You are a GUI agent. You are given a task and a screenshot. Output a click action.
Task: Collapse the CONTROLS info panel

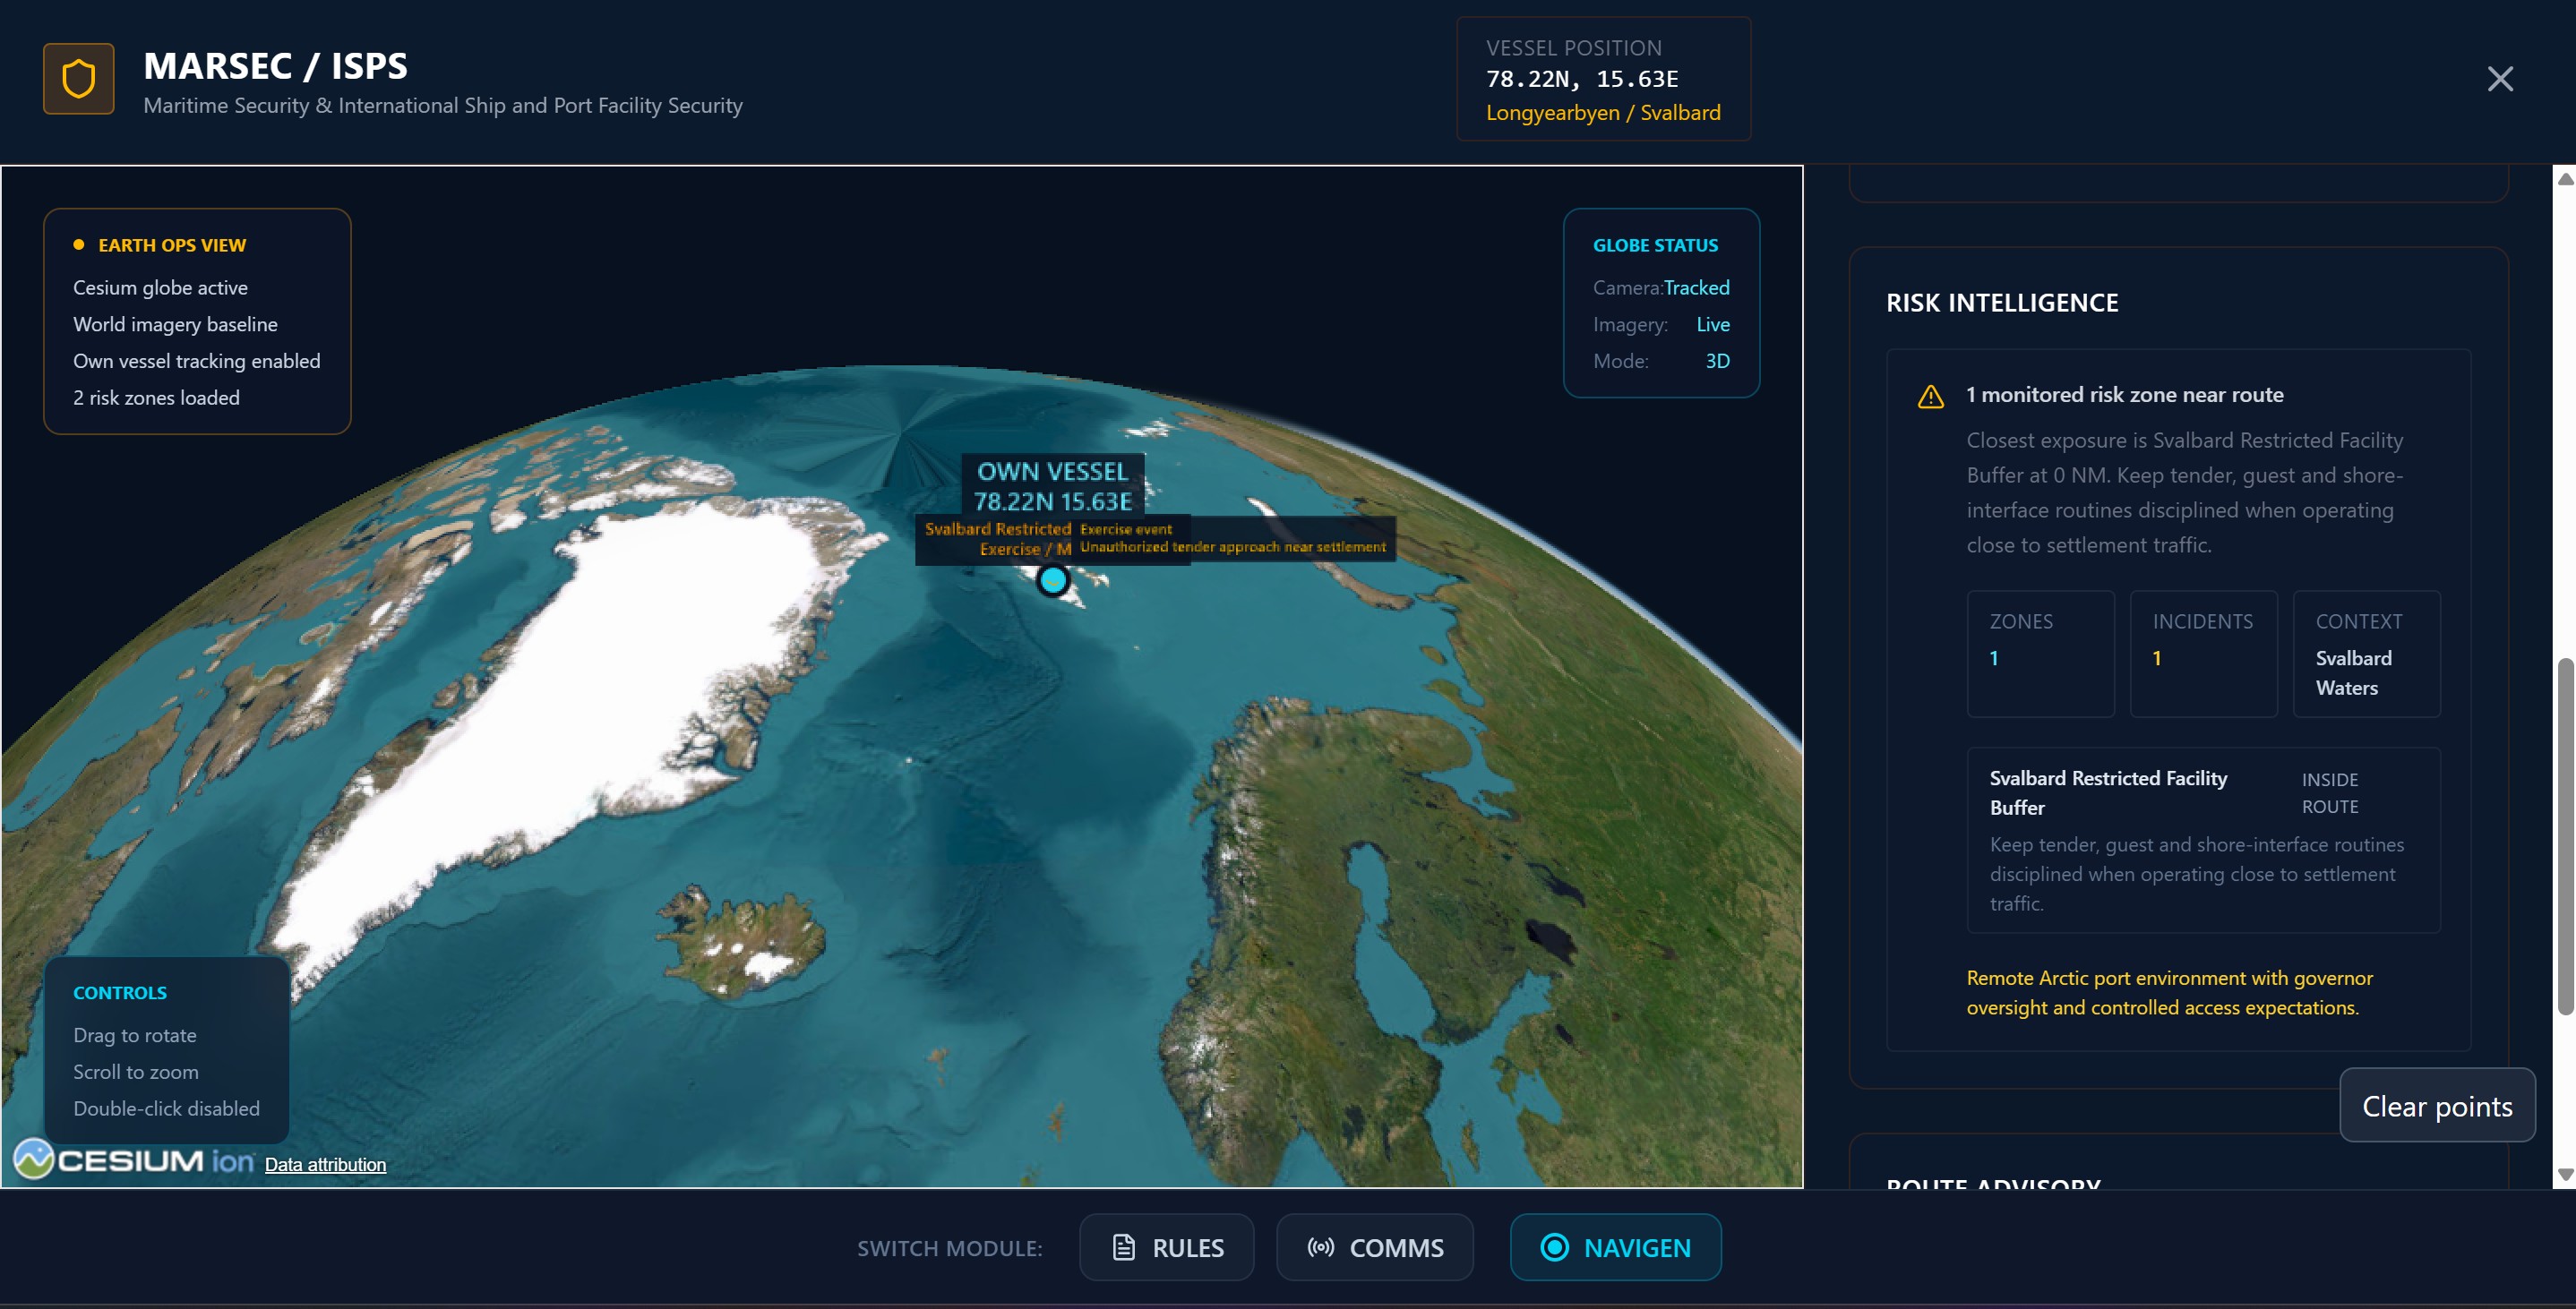[x=120, y=992]
